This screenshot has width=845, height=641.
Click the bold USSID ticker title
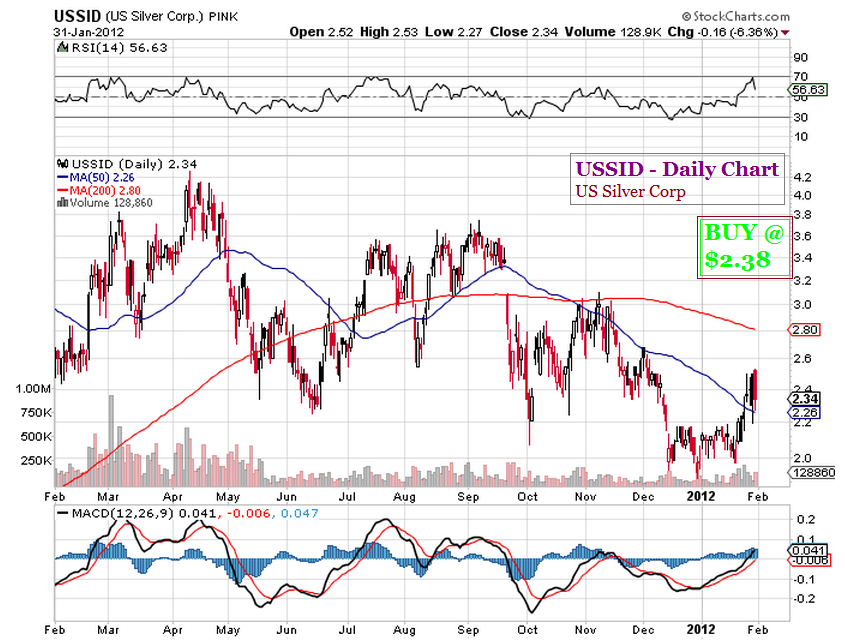point(77,16)
